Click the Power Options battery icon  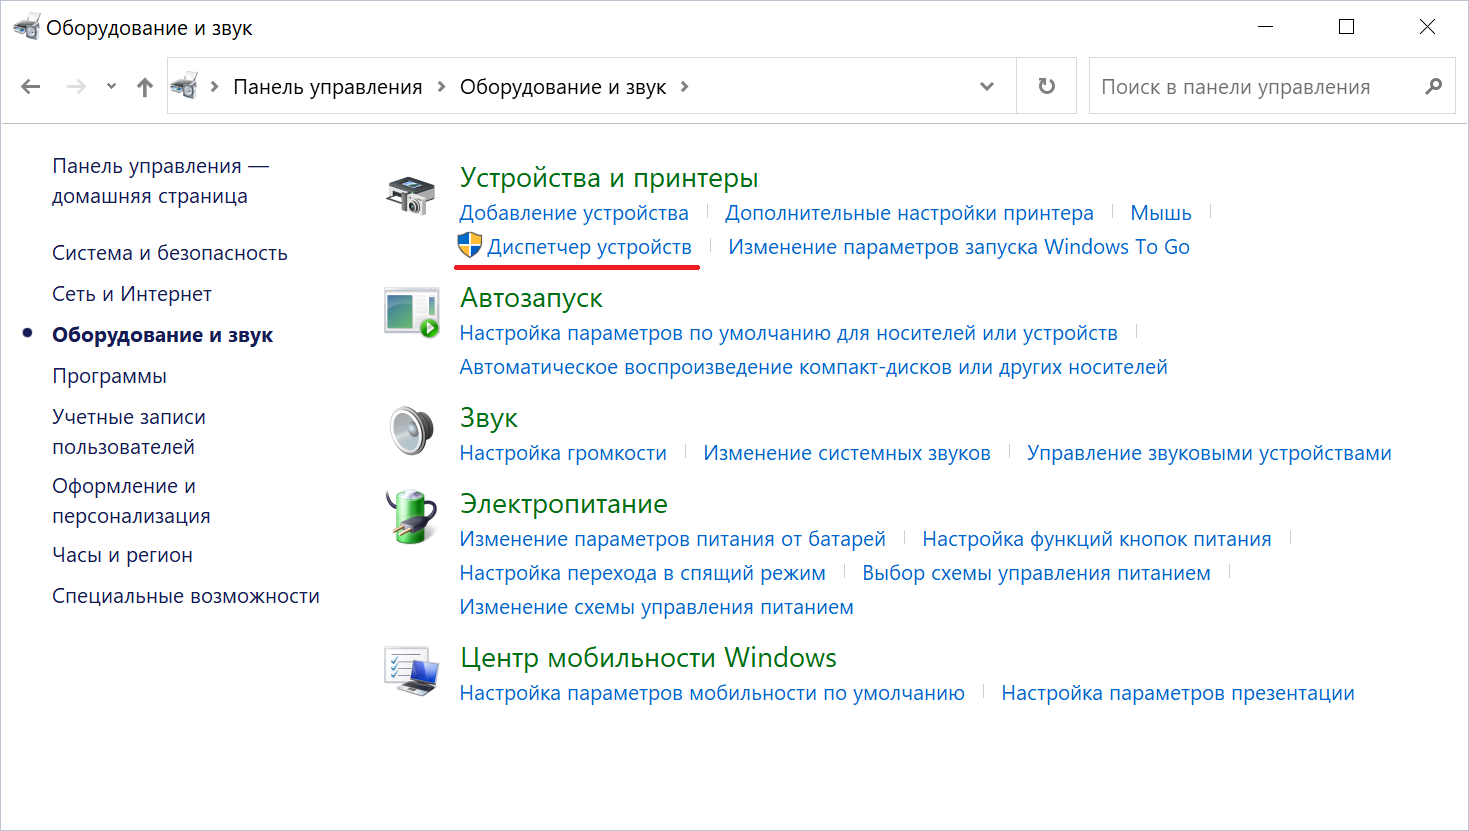click(x=411, y=517)
